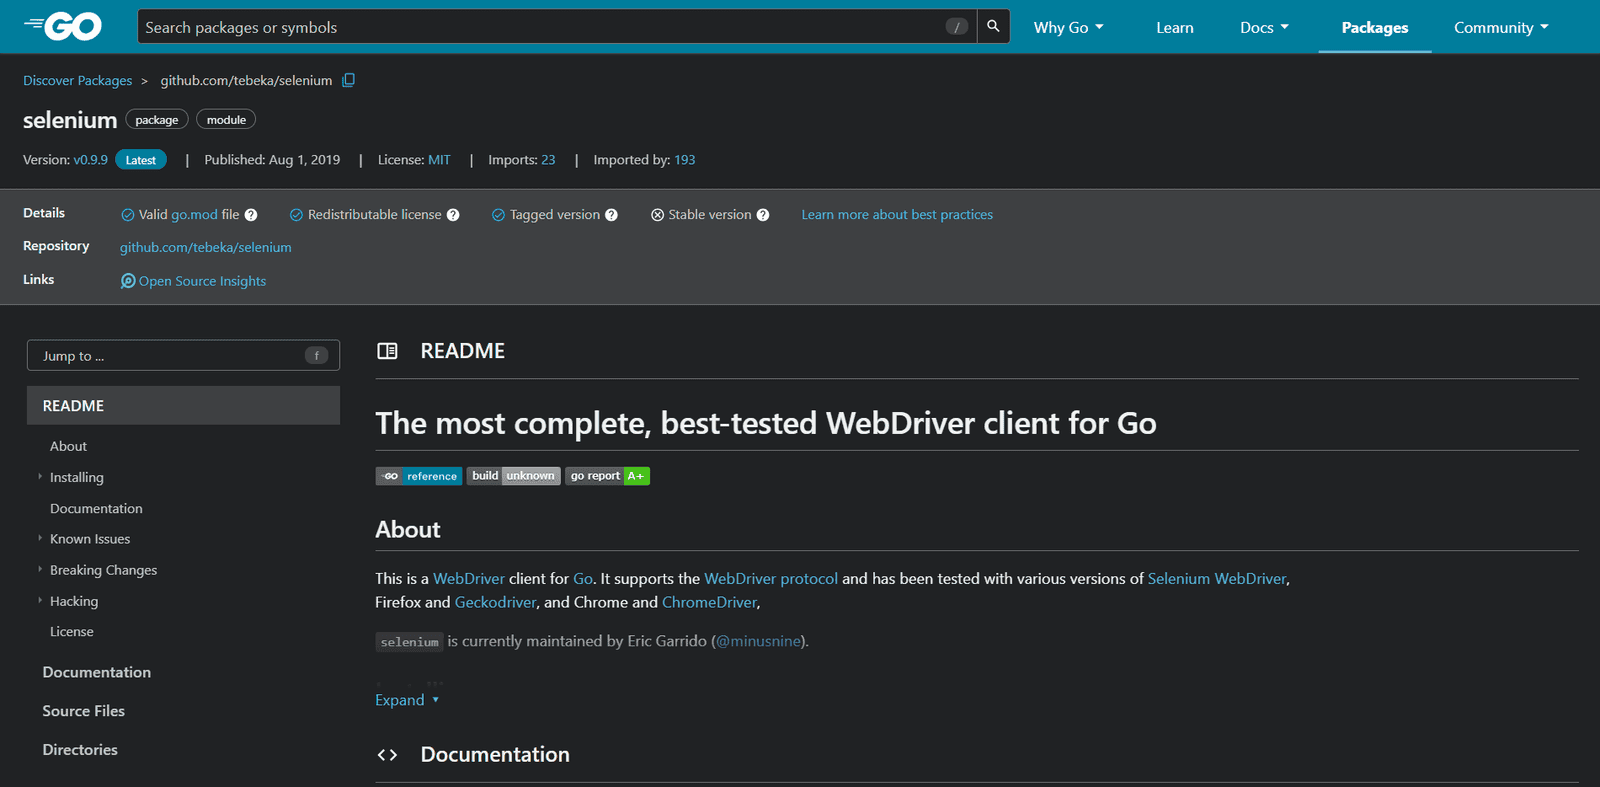Select README in the sidebar
Screen dimensions: 1600x787
(x=183, y=406)
